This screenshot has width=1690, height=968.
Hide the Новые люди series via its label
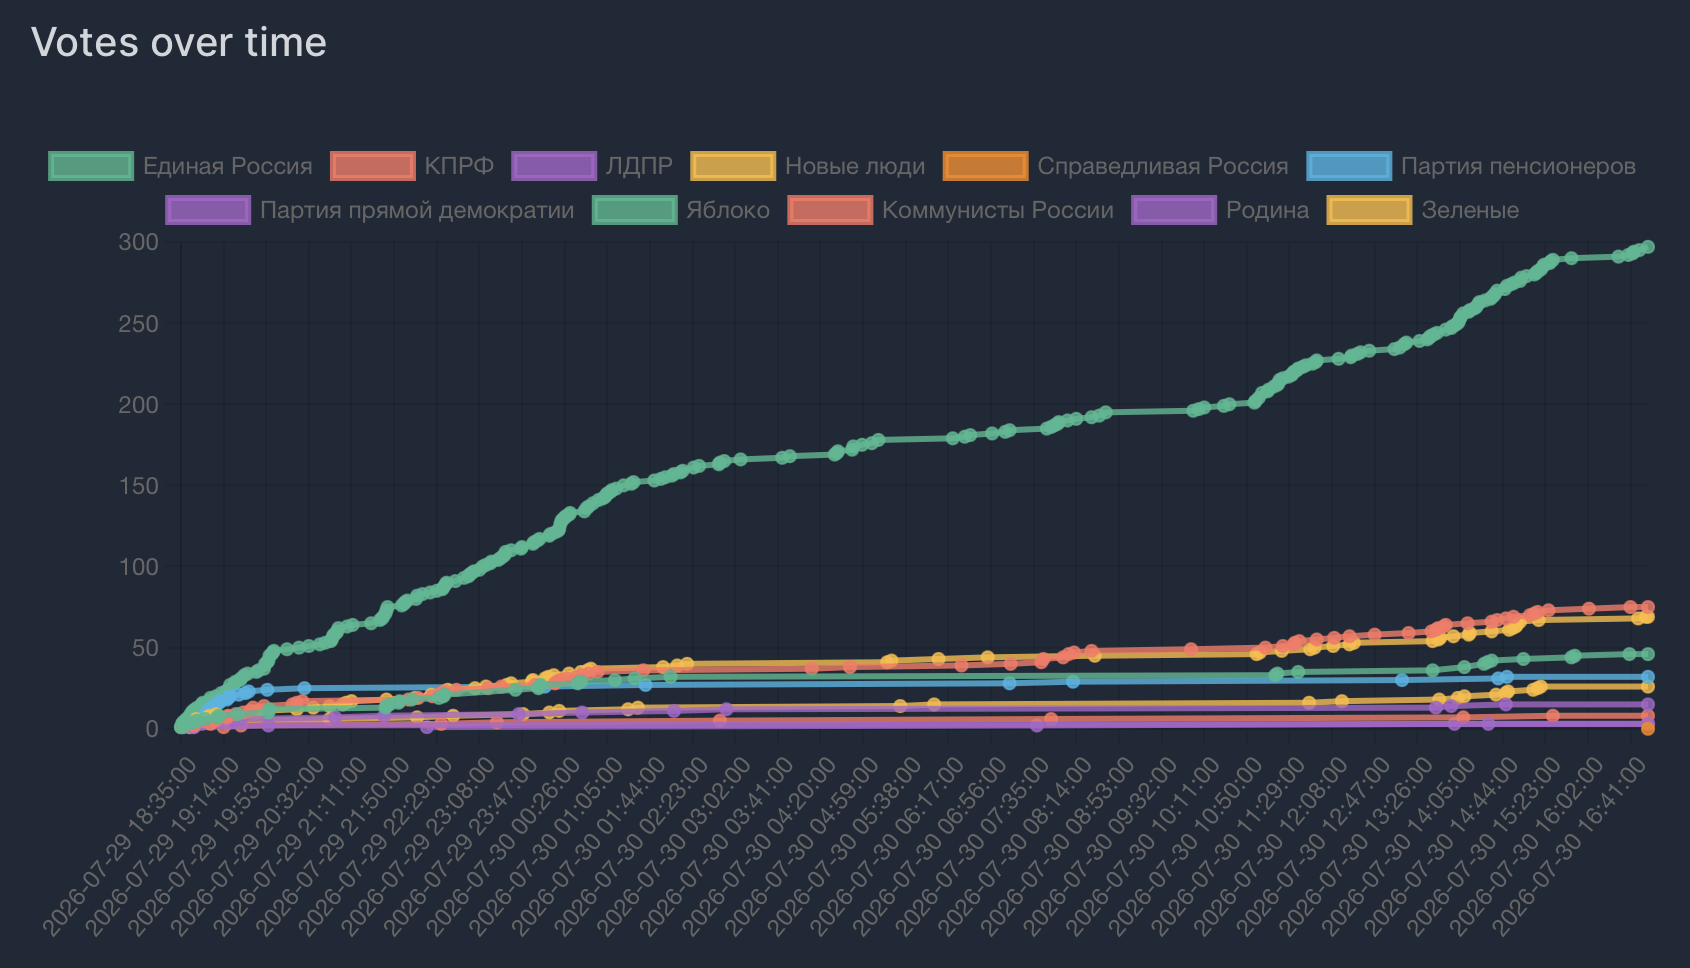click(x=855, y=166)
